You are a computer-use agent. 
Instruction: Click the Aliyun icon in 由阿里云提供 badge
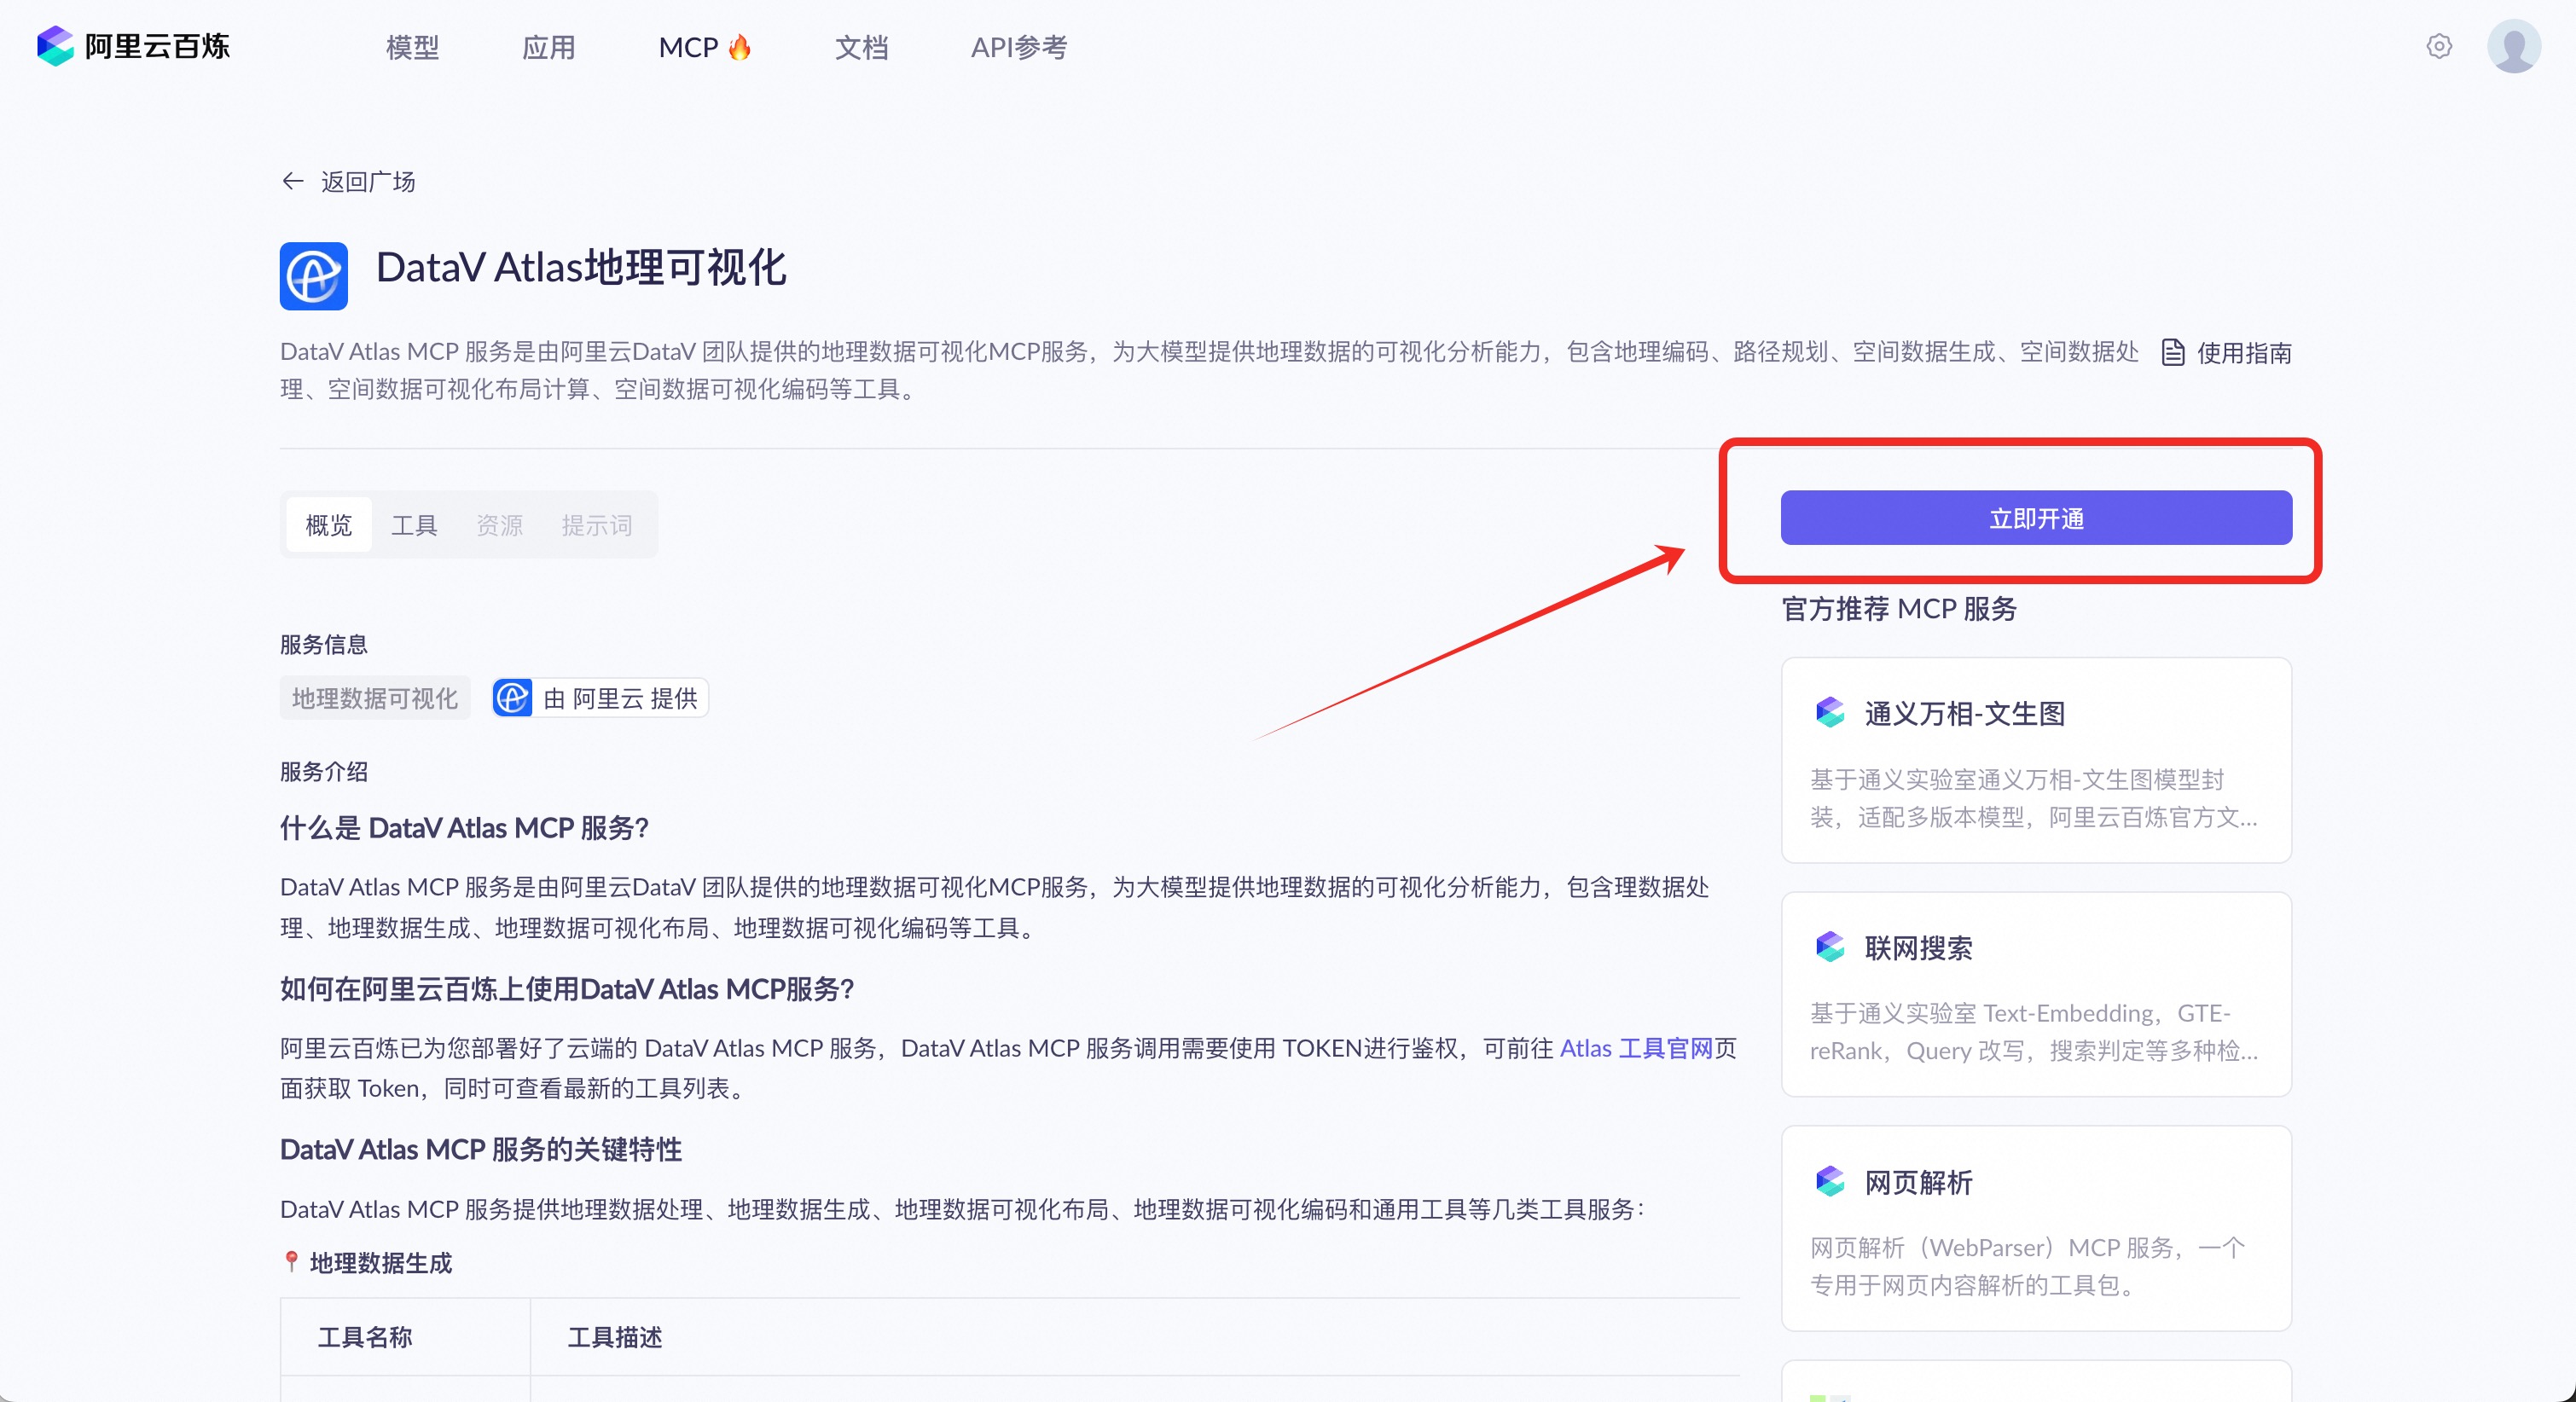[x=513, y=698]
